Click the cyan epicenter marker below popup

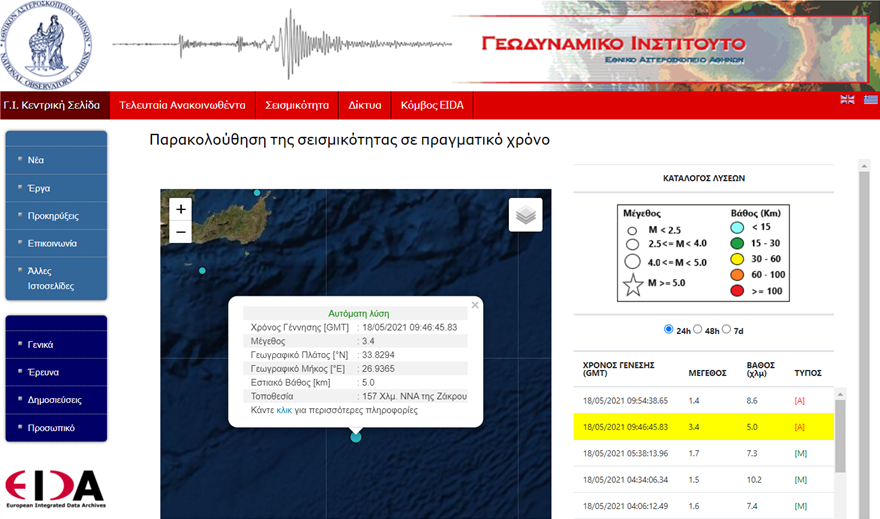coord(356,436)
